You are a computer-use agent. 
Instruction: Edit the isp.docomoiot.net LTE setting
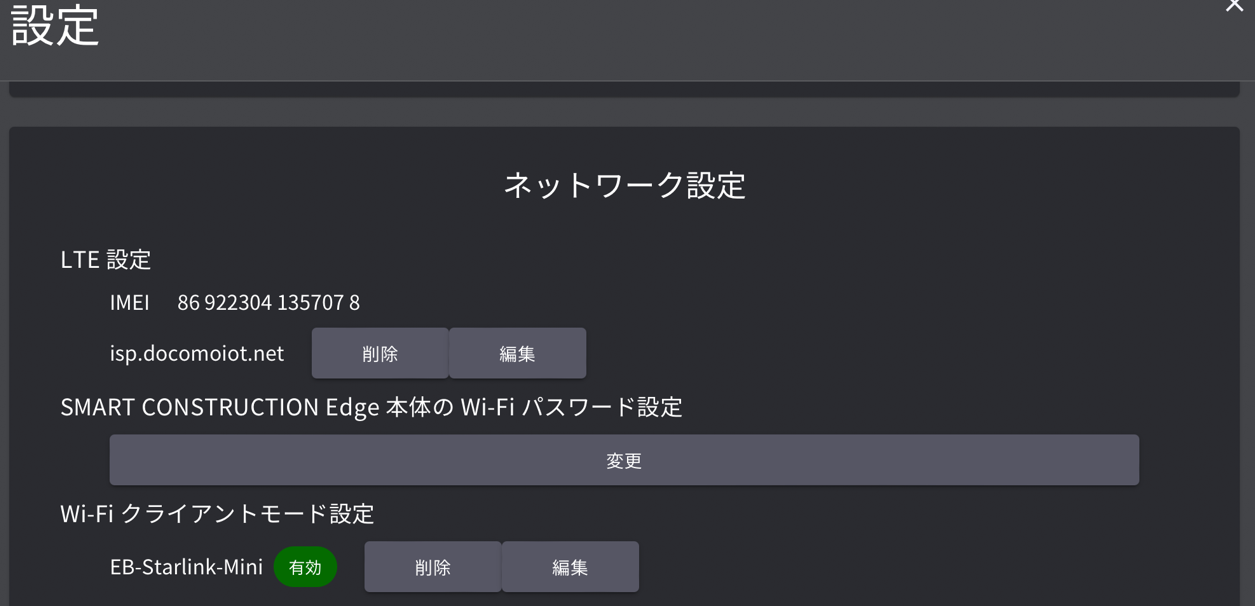click(517, 353)
